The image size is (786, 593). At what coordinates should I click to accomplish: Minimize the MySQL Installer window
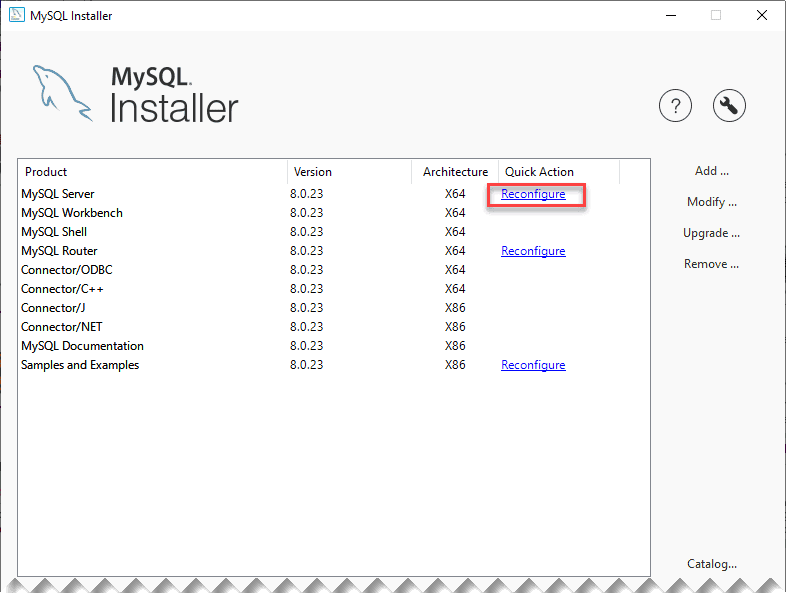tap(671, 16)
